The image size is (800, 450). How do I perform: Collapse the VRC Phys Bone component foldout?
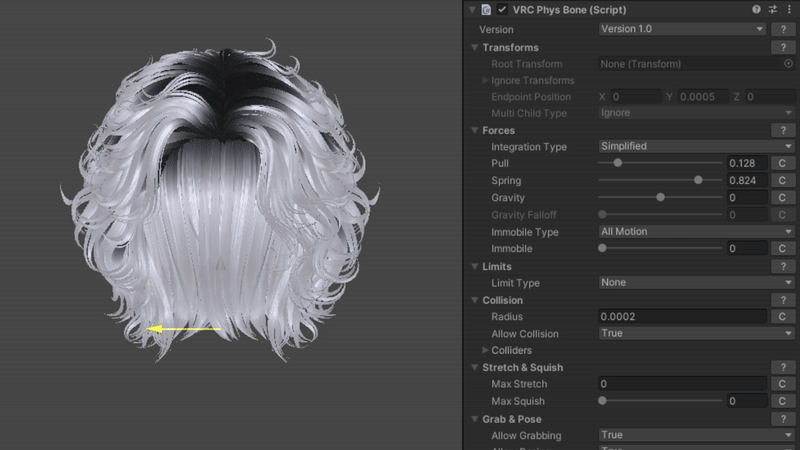[x=472, y=10]
